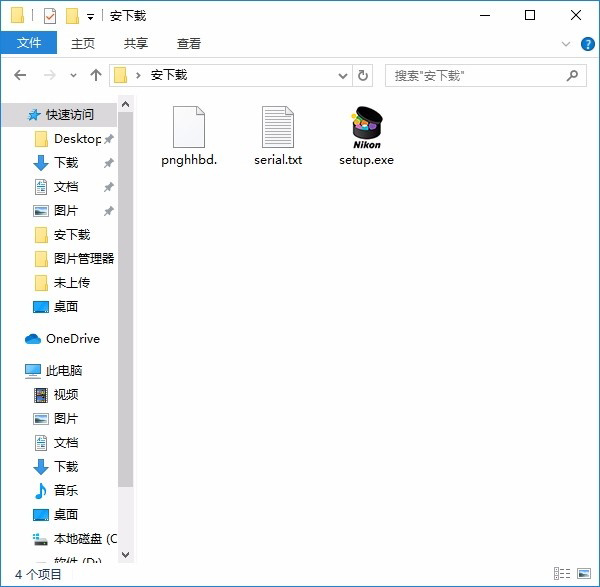Click sidebar scrollbar up arrow

point(125,104)
